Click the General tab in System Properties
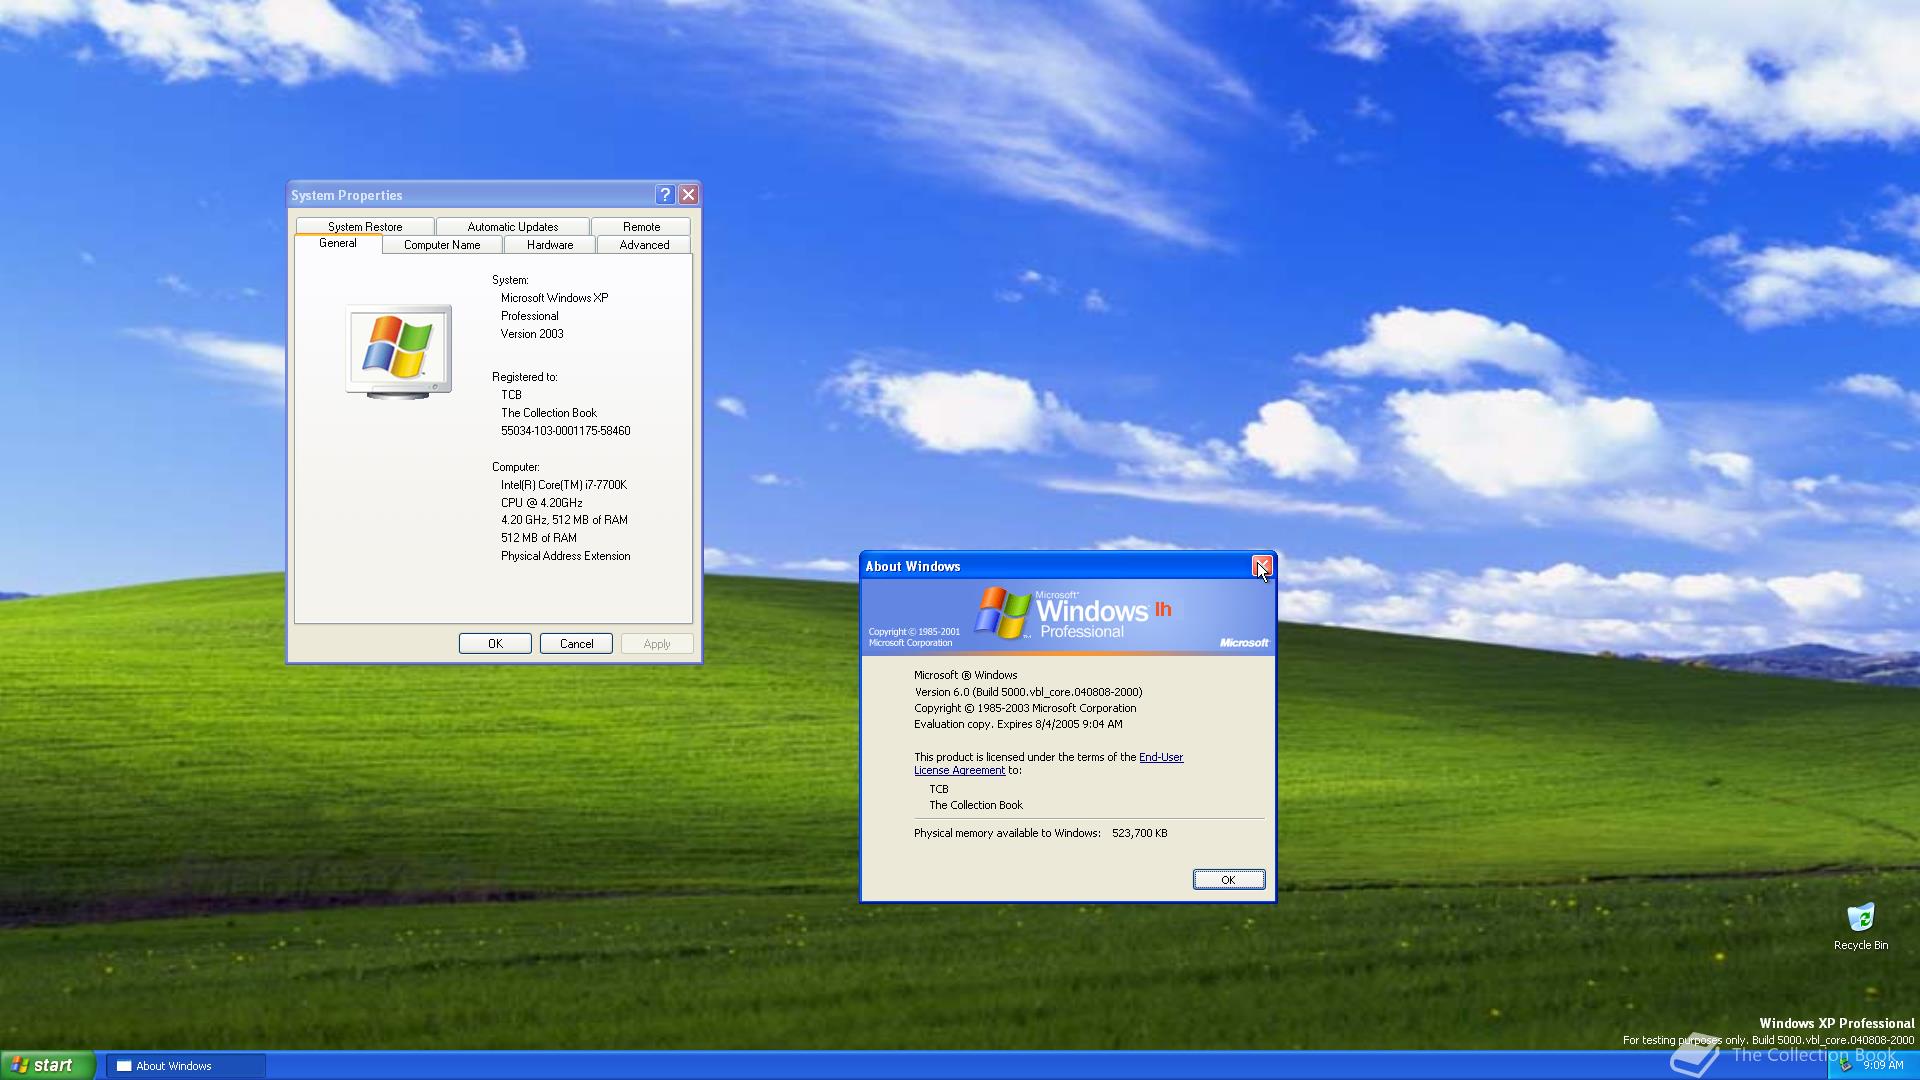This screenshot has height=1080, width=1920. tap(336, 243)
